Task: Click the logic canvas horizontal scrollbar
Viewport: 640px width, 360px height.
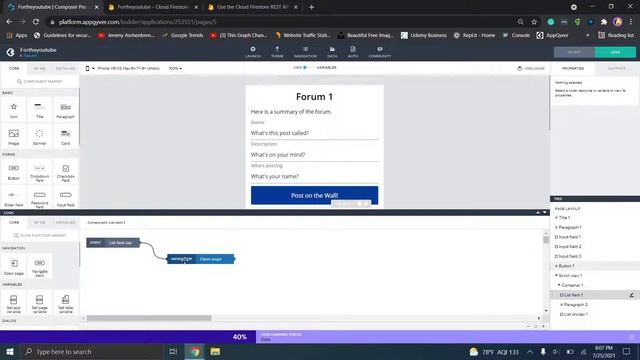Action: pos(149,318)
